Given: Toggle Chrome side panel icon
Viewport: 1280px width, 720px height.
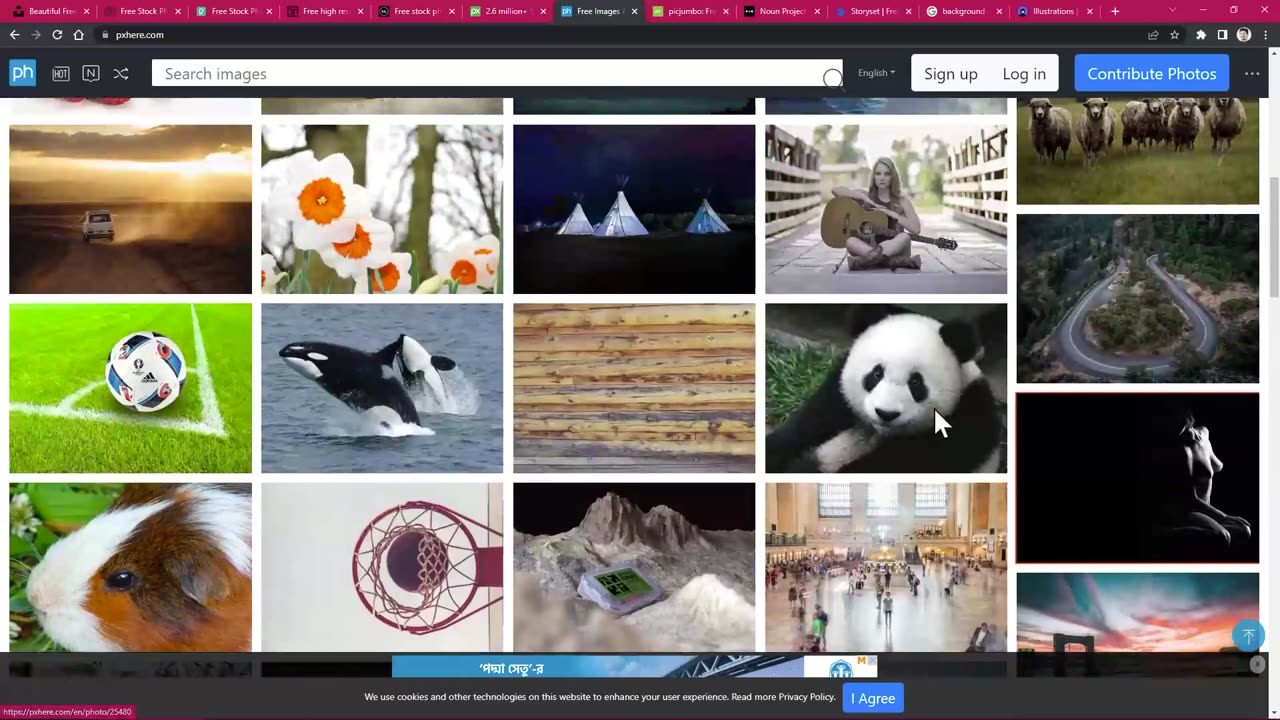Looking at the screenshot, I should point(1222,35).
